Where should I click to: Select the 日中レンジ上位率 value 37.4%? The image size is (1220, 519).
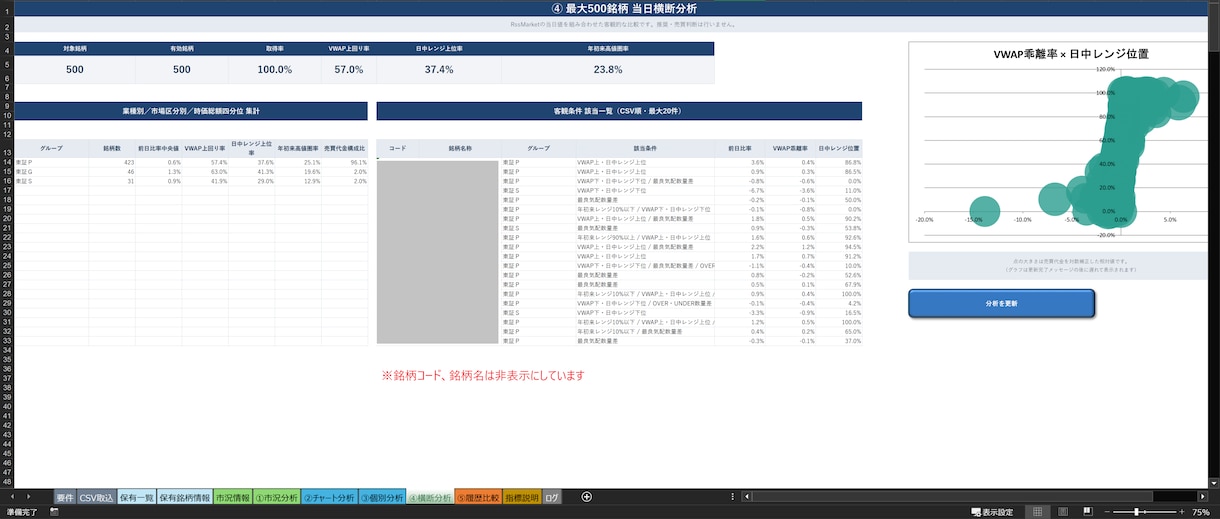[439, 70]
